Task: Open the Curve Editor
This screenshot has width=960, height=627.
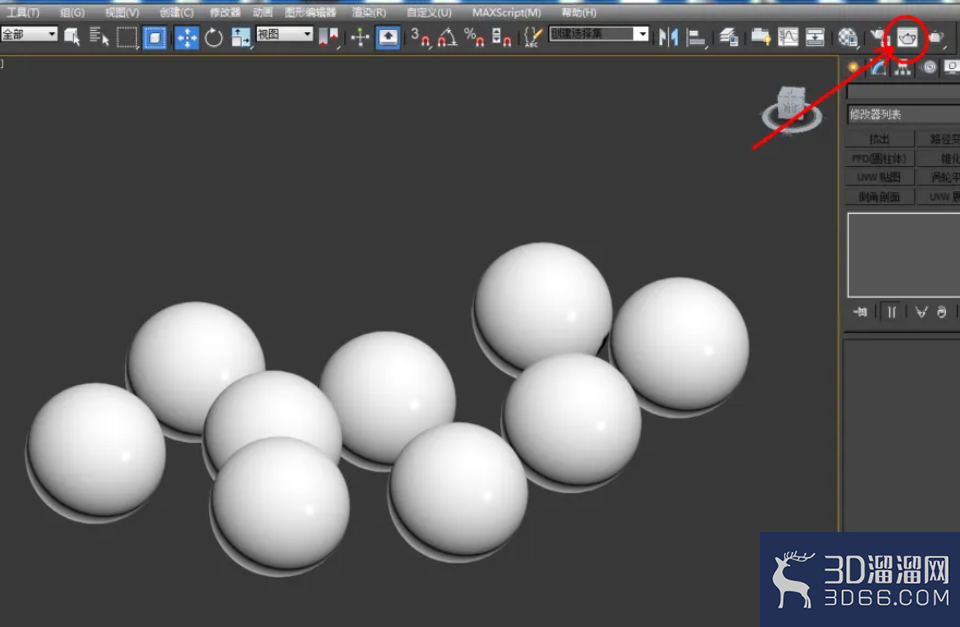Action: click(788, 37)
